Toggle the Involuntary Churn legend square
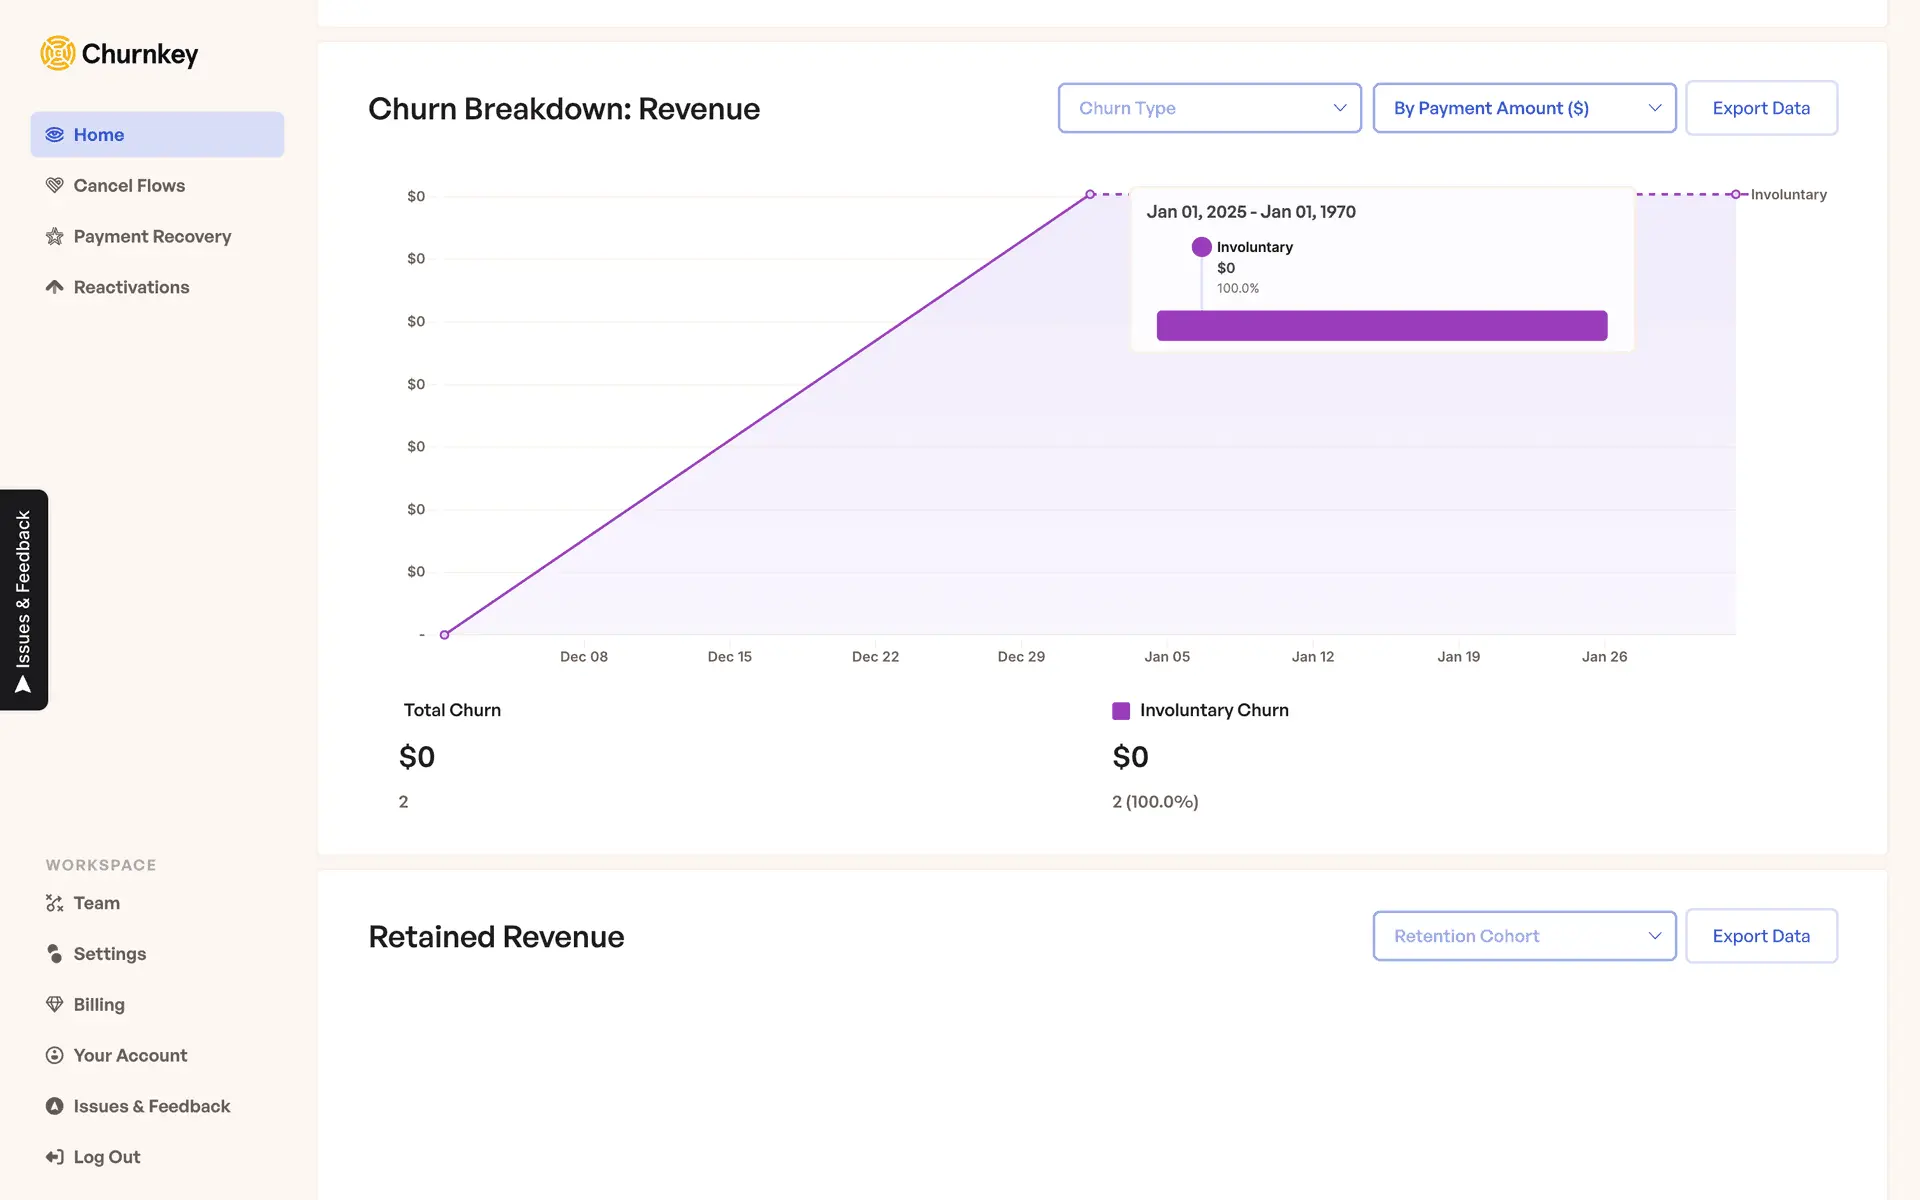 point(1121,711)
